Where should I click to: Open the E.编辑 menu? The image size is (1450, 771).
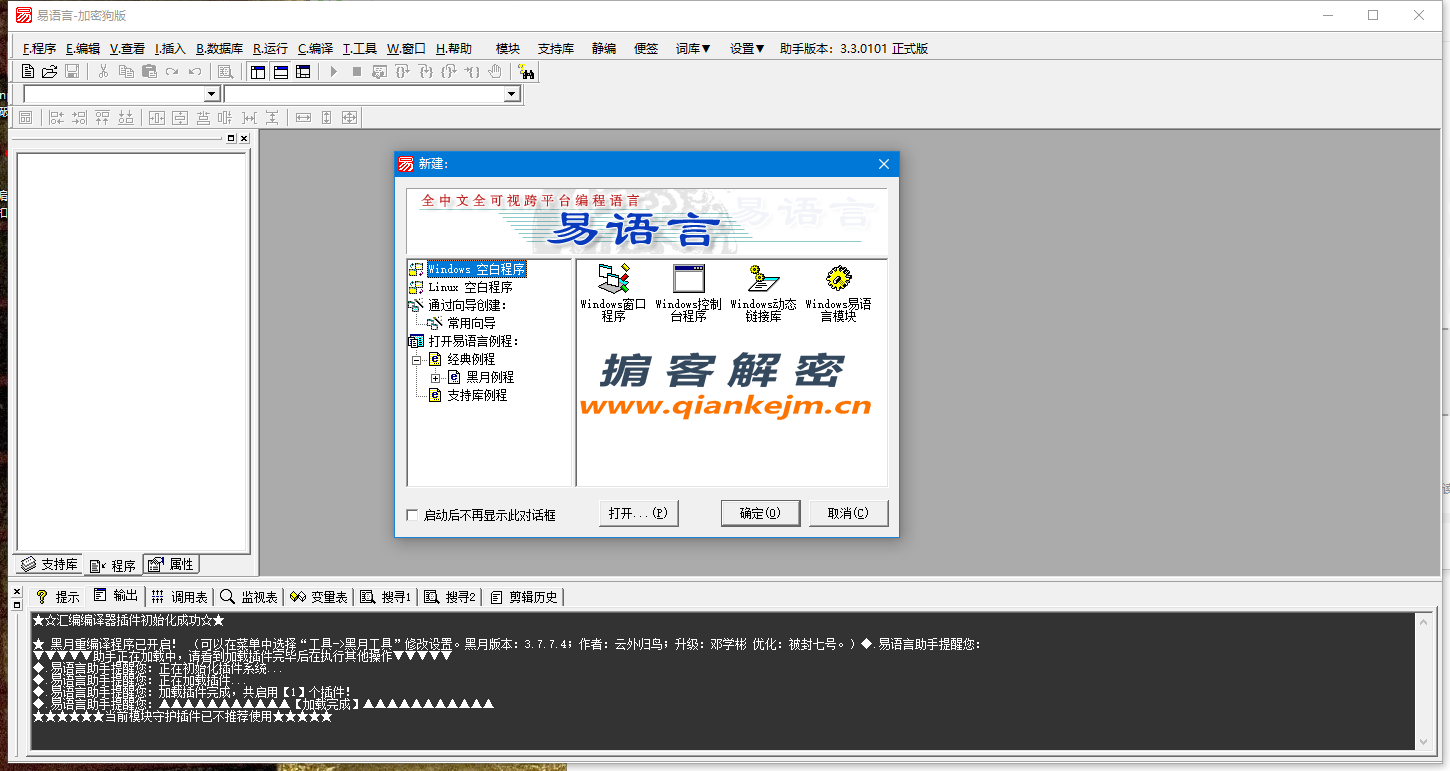pos(83,48)
